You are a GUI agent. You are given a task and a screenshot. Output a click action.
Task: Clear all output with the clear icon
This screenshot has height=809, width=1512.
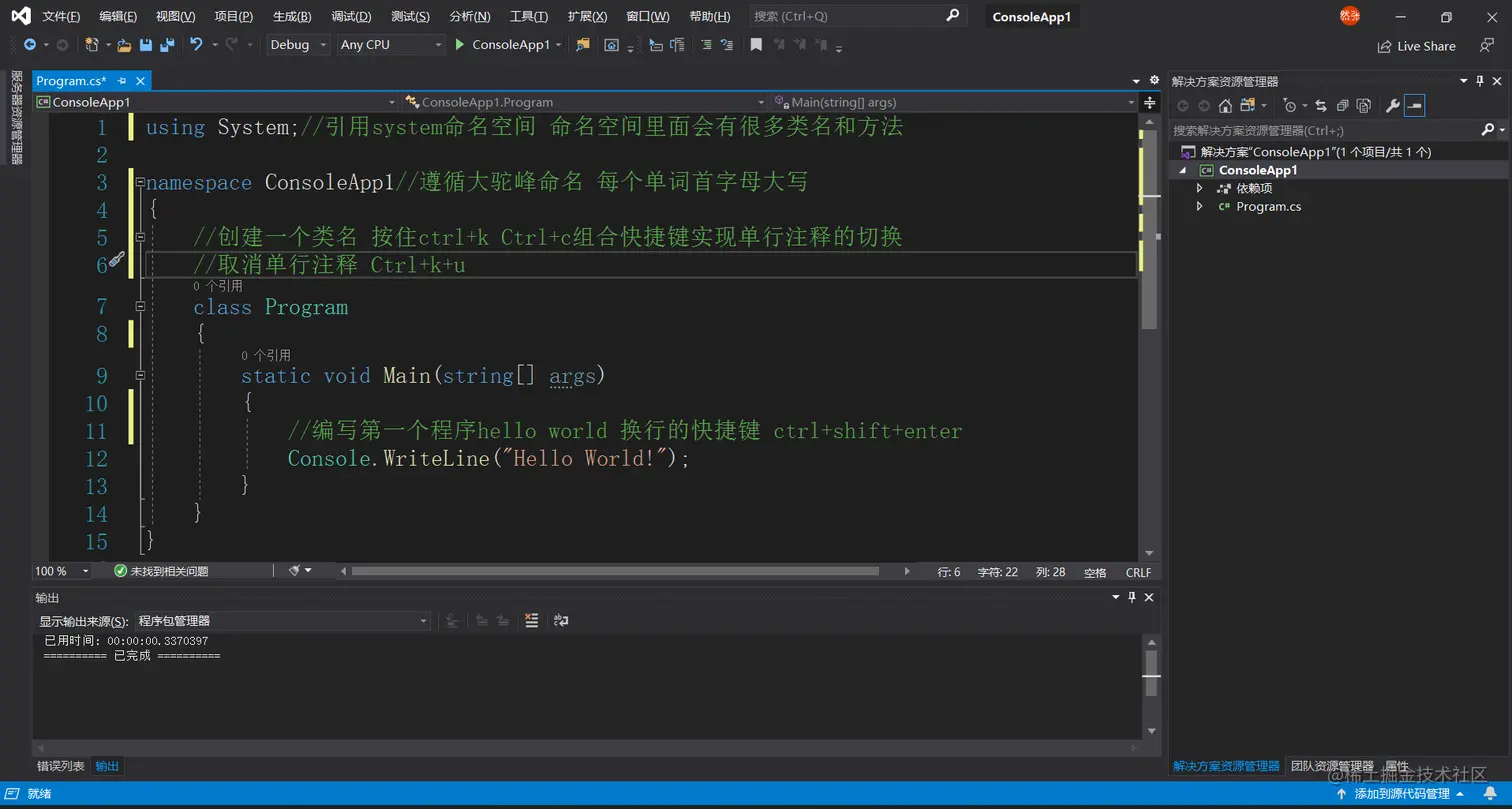coord(531,620)
